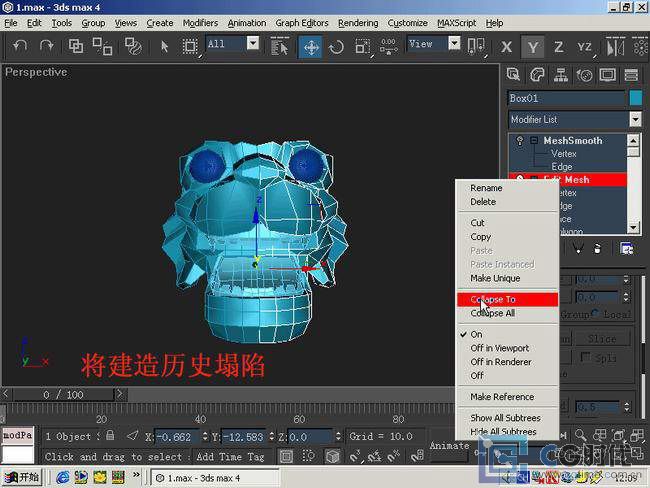Click the 1.max 3ds max 4 taskbar button

(x=215, y=478)
